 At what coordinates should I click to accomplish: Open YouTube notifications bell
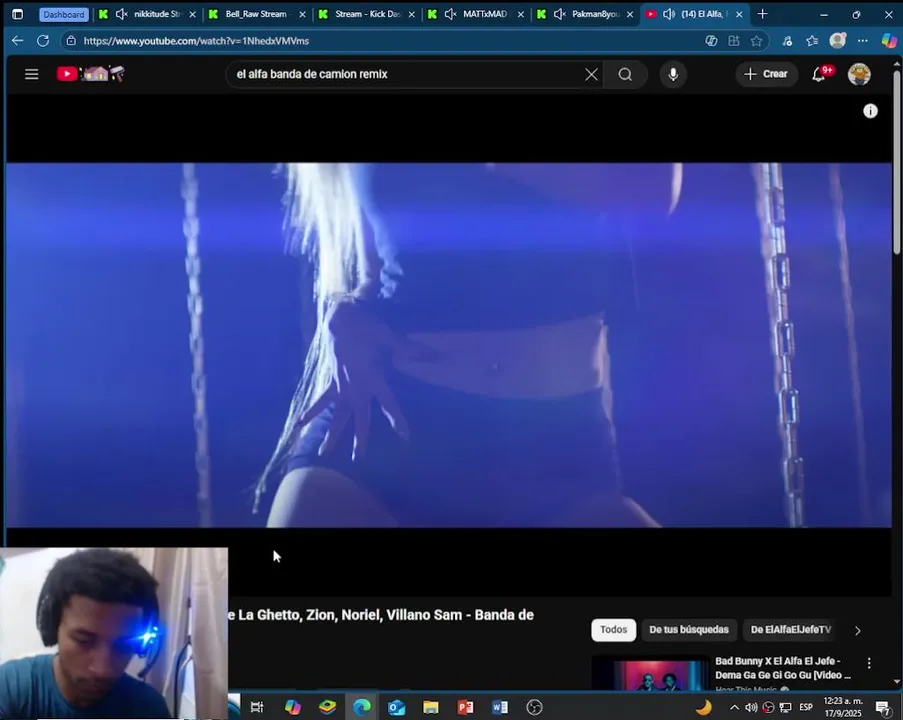pyautogui.click(x=819, y=74)
